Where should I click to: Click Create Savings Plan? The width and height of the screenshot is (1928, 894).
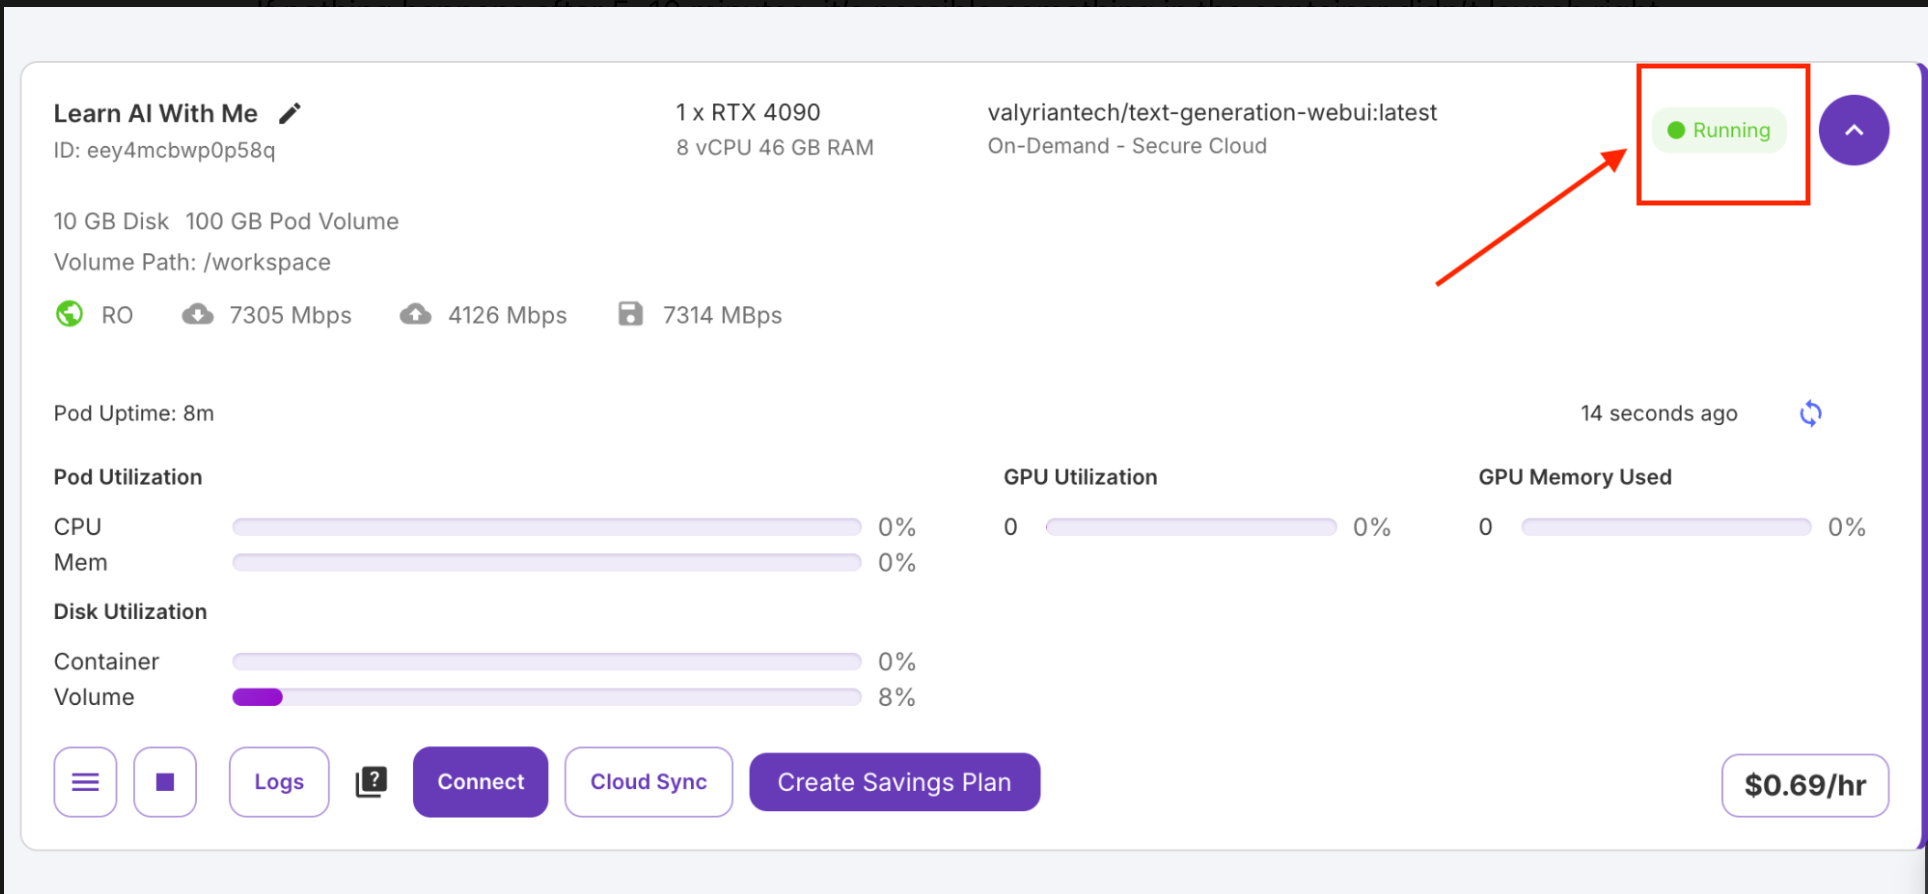[894, 782]
